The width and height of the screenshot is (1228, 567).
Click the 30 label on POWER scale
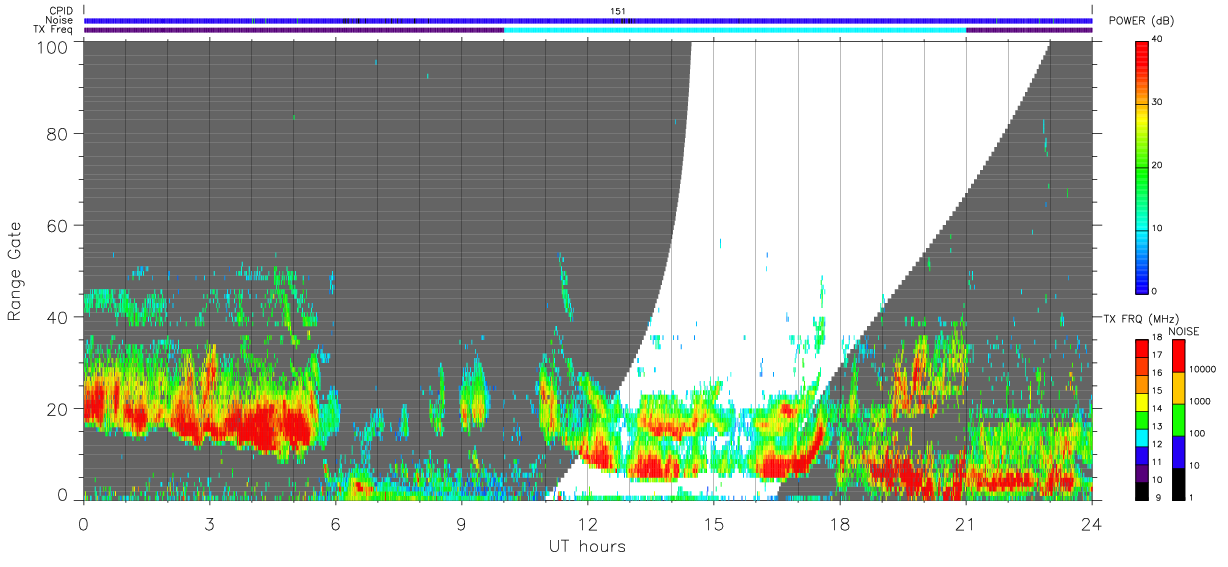tap(1159, 102)
